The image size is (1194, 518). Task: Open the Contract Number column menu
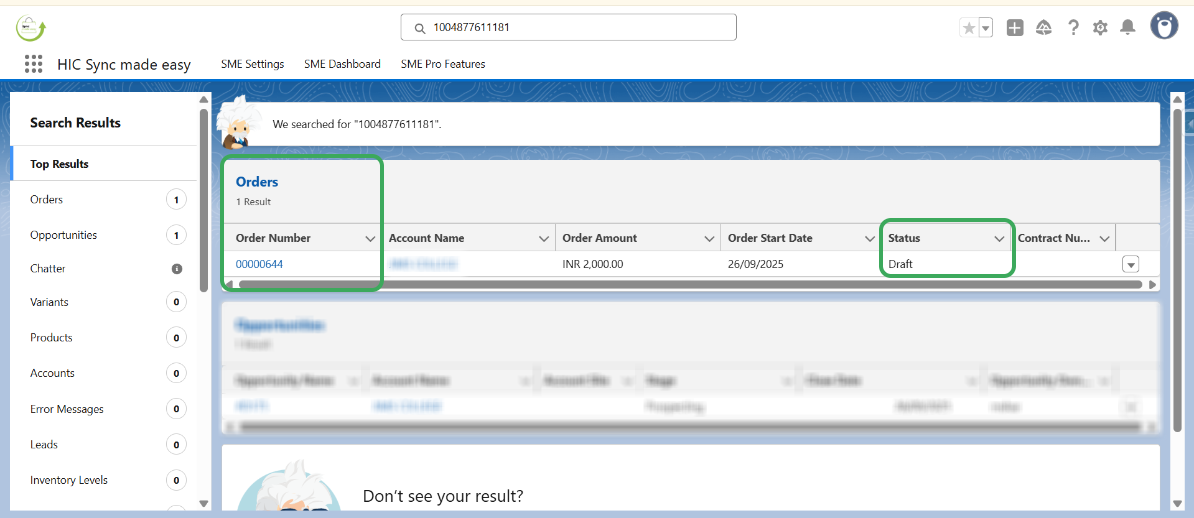(x=1104, y=238)
